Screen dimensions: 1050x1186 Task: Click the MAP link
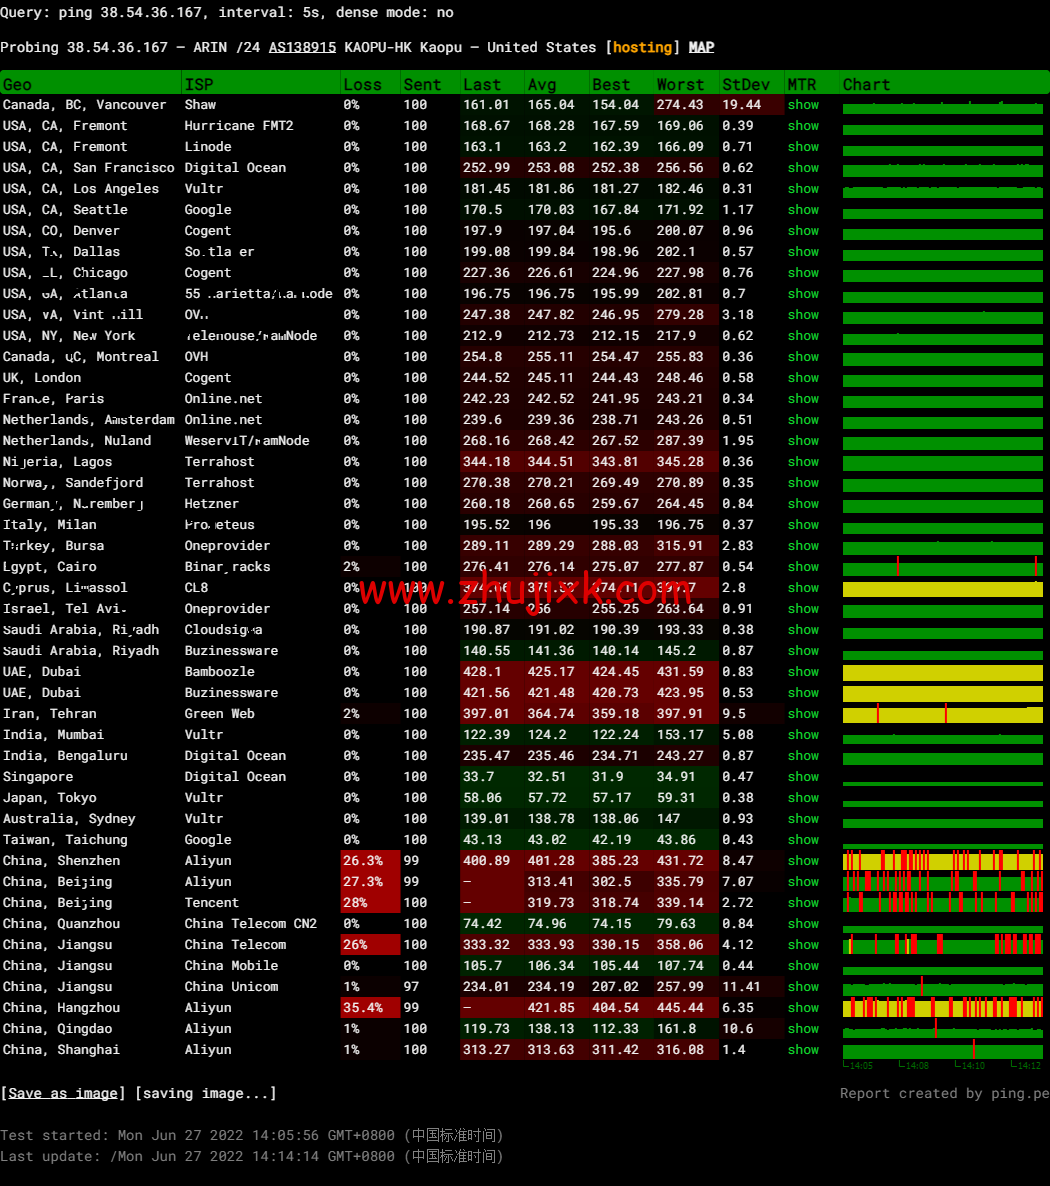click(x=701, y=48)
